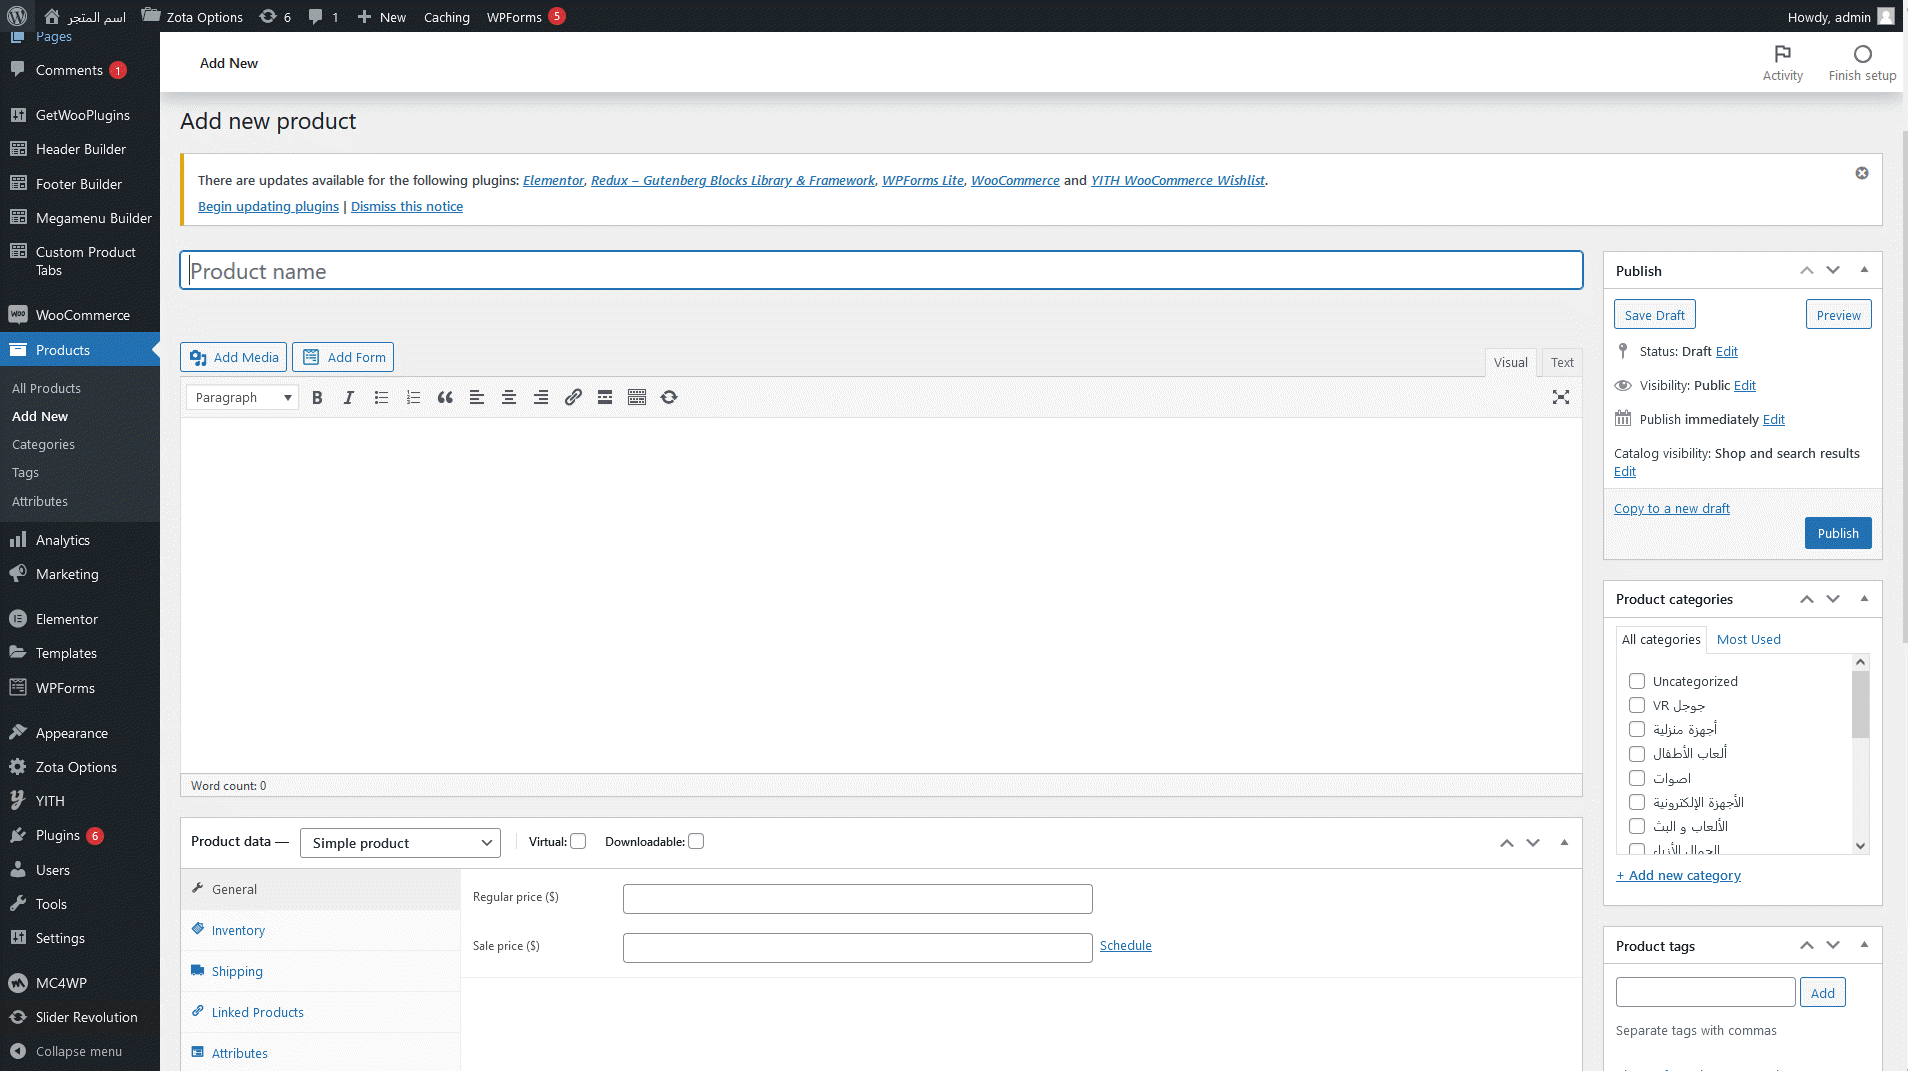Click Save Draft
The image size is (1908, 1071).
1654,315
